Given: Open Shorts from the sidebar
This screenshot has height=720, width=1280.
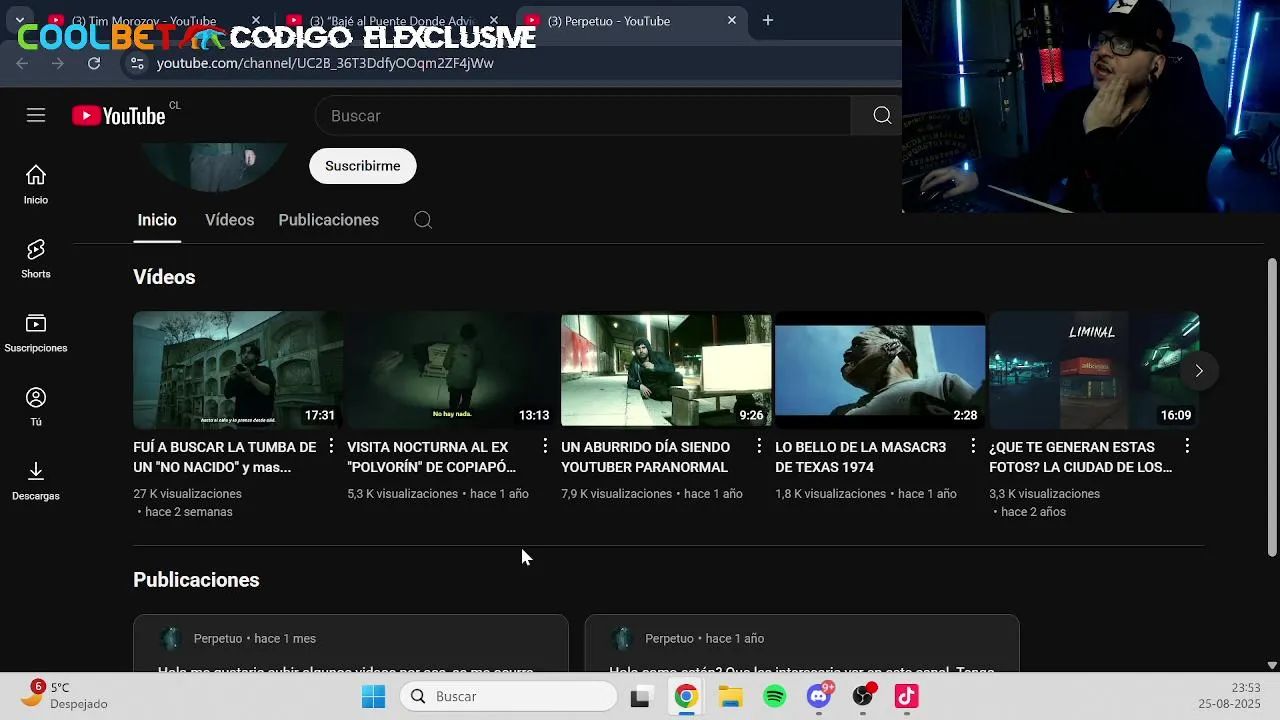Looking at the screenshot, I should coord(36,259).
